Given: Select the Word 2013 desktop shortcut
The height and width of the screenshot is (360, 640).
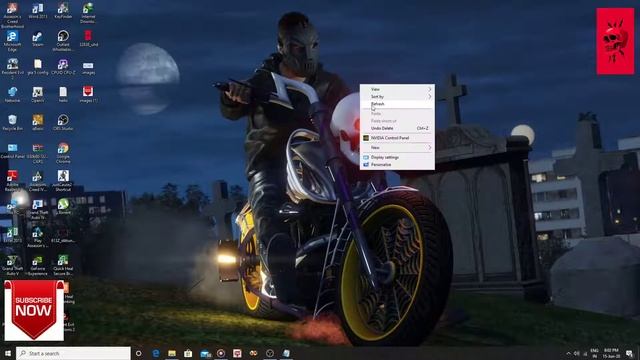Looking at the screenshot, I should coord(38,11).
